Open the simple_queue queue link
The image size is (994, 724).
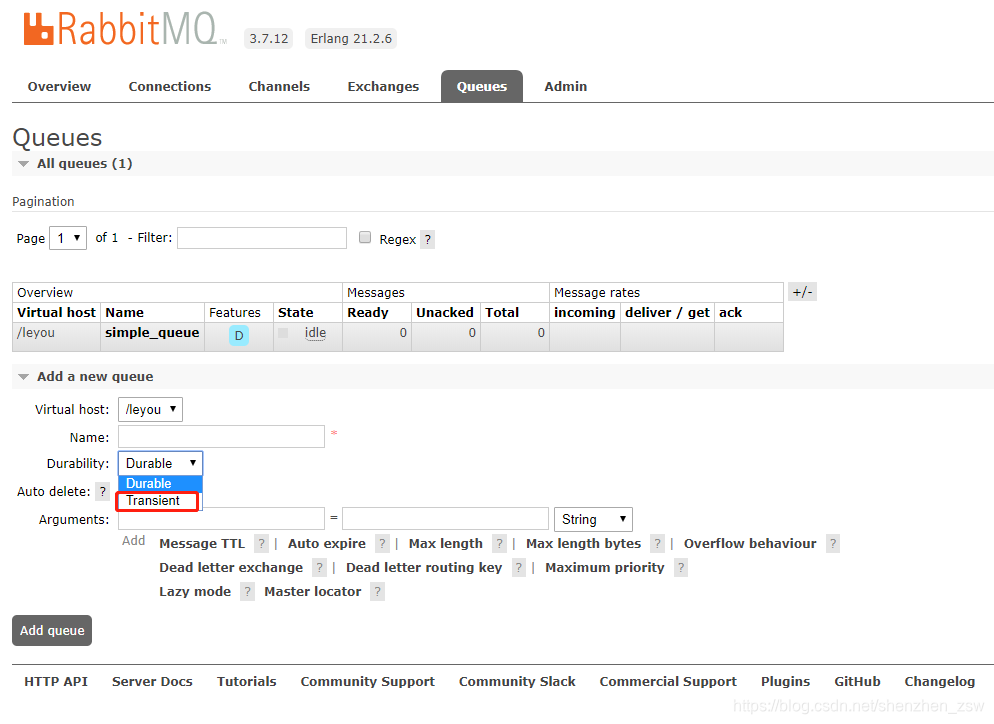pos(152,333)
